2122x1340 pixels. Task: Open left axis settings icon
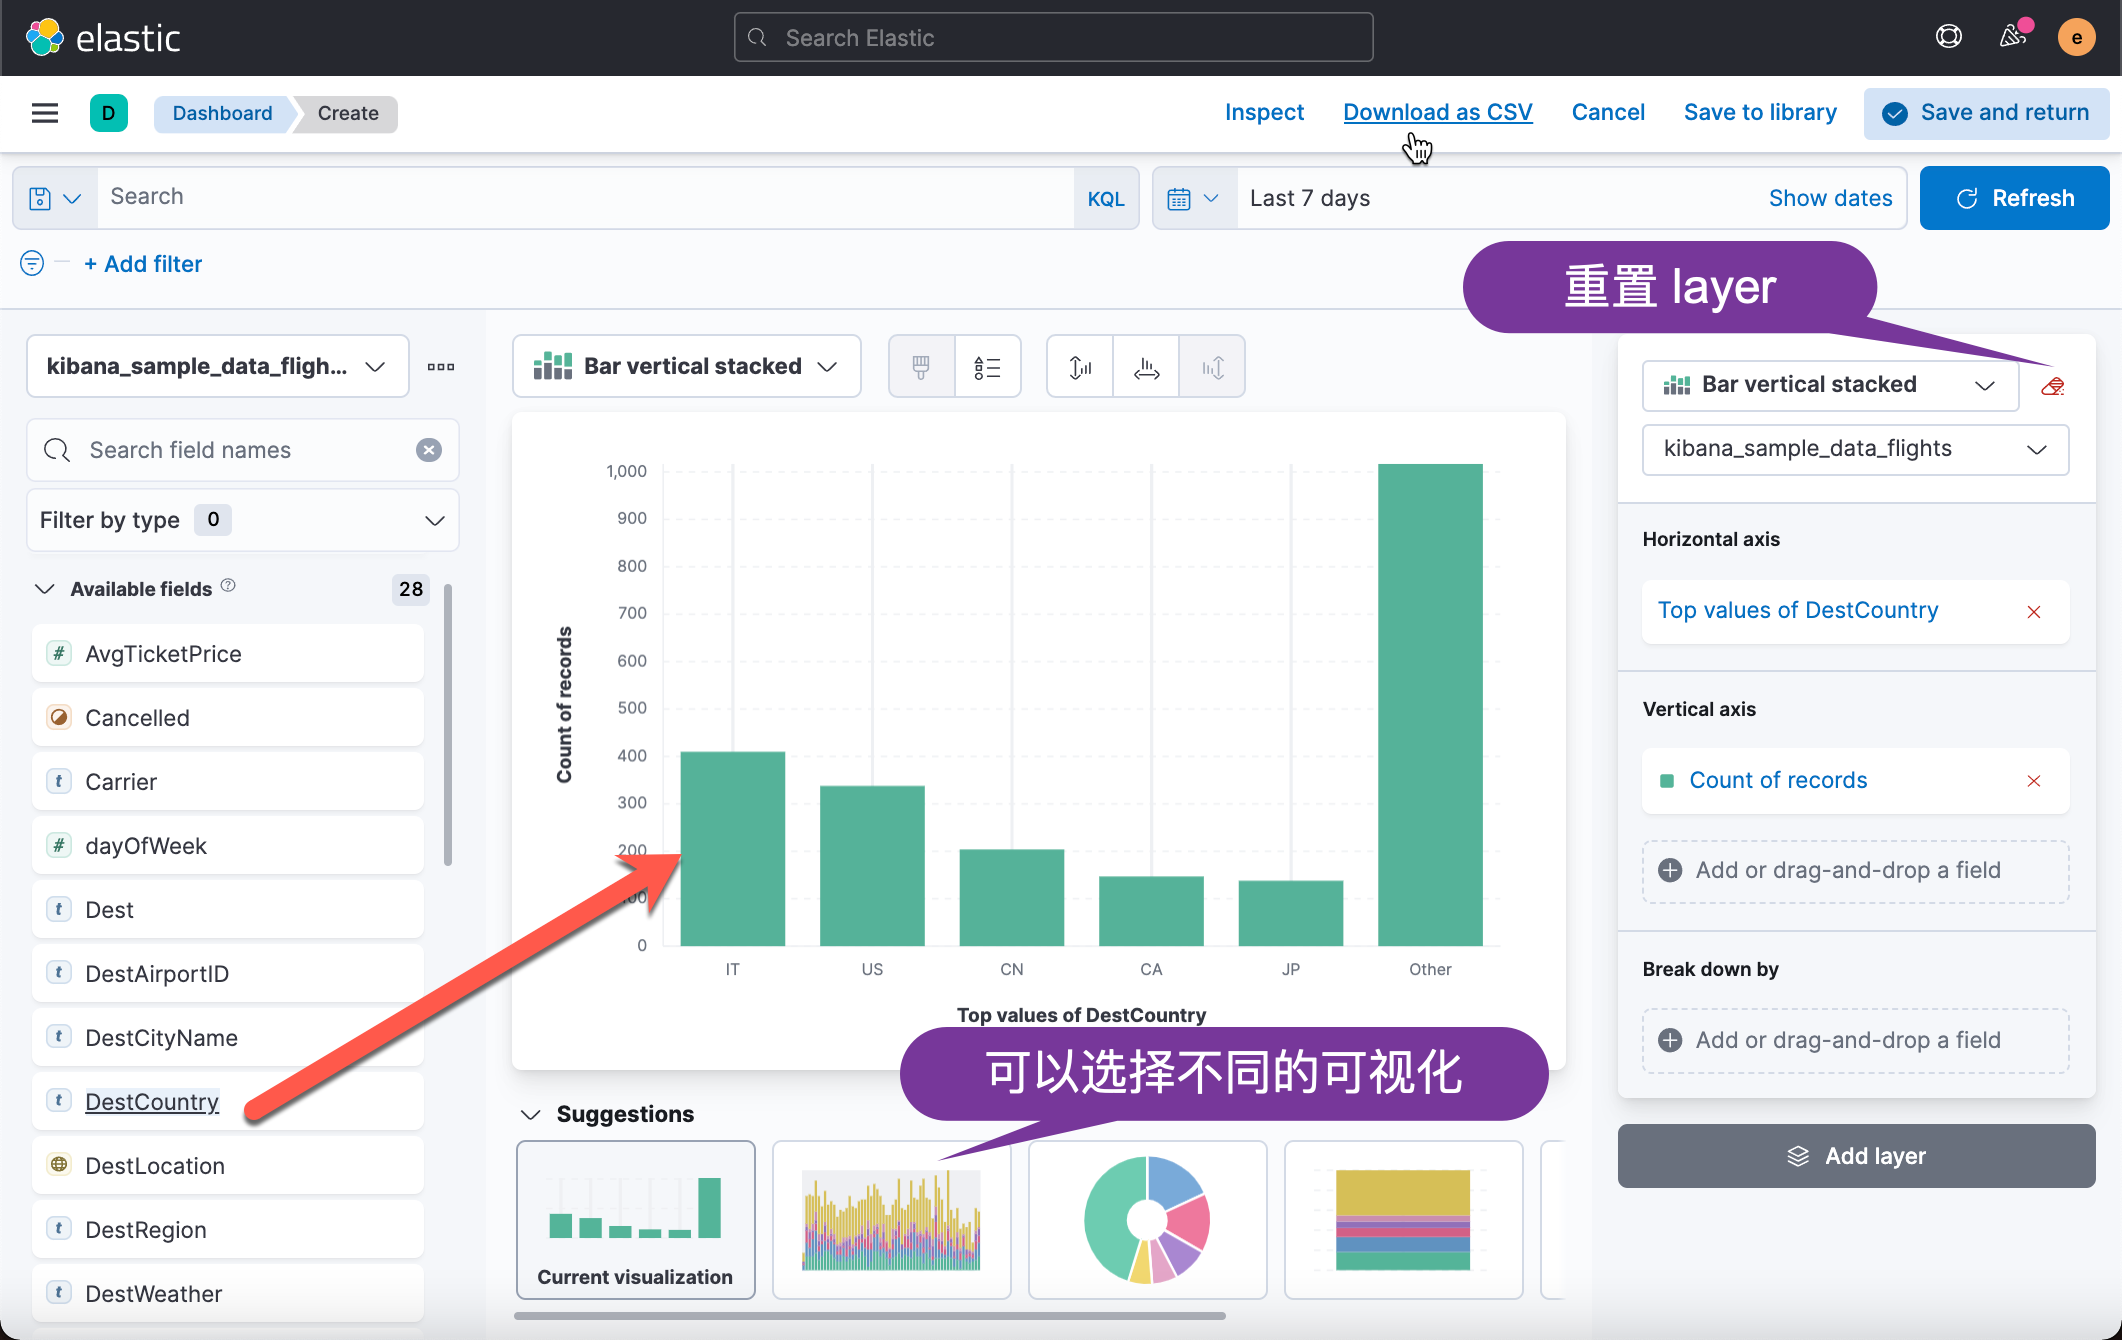click(x=1080, y=367)
